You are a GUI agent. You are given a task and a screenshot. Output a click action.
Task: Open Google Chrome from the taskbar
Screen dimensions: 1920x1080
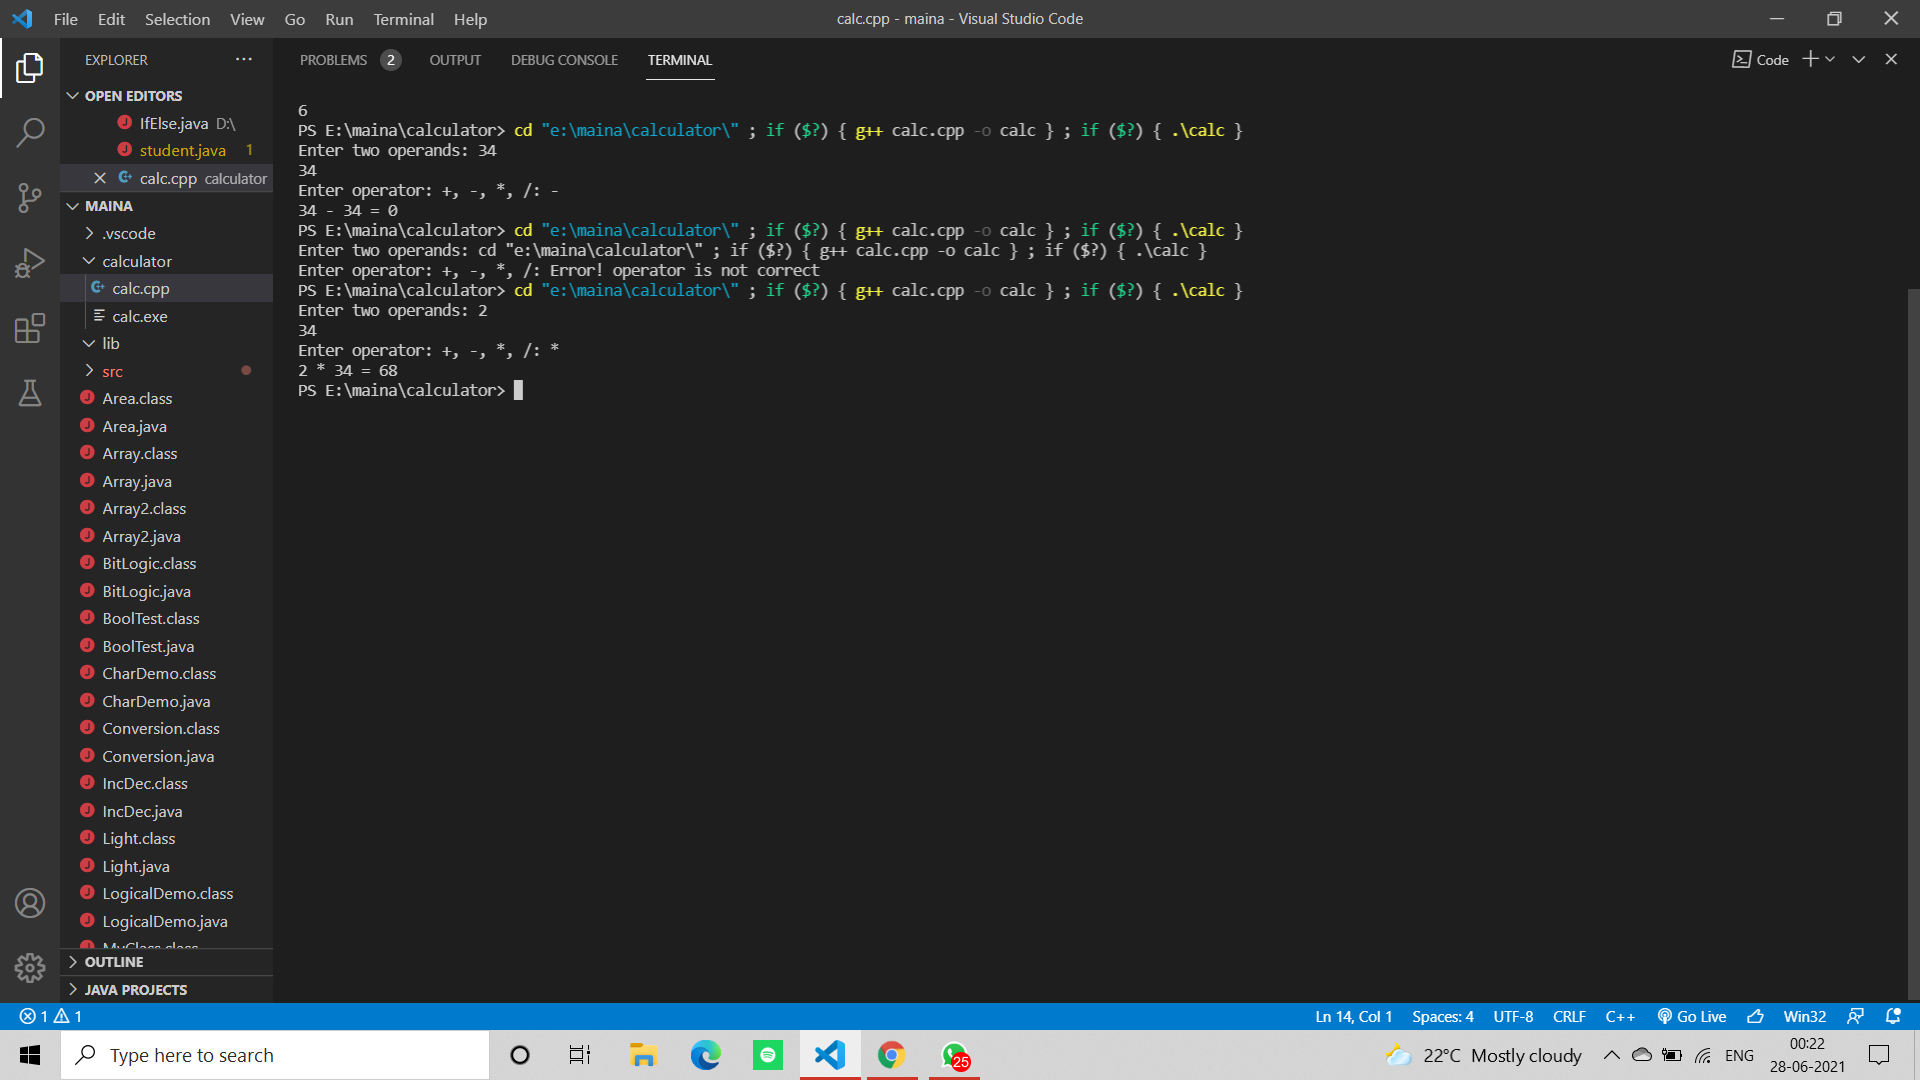pos(891,1055)
